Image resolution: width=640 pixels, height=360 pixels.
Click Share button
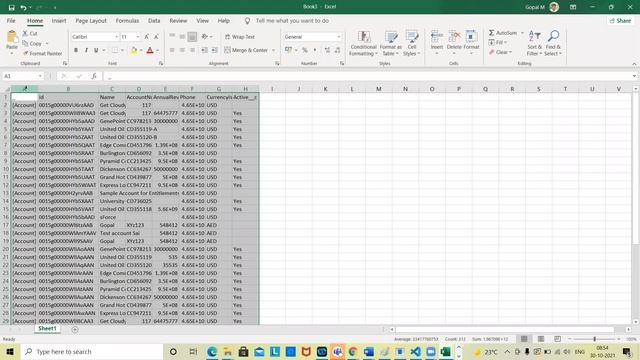[620, 20]
